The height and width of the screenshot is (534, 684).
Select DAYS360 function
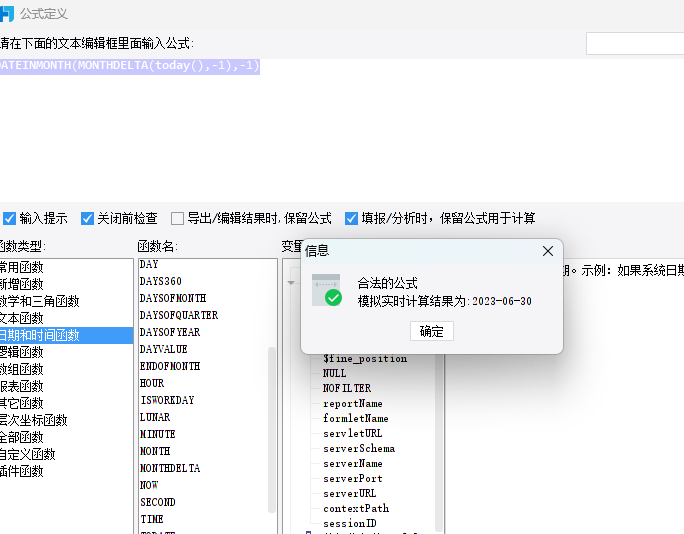[161, 281]
